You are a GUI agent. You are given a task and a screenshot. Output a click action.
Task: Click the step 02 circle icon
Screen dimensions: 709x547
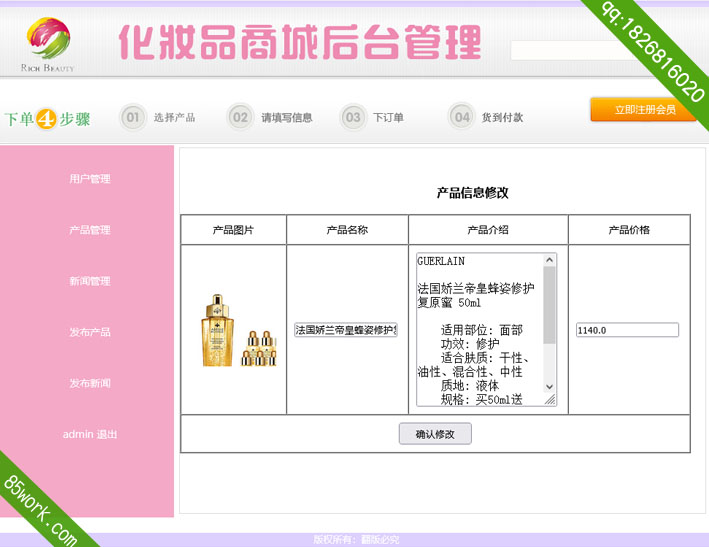(240, 118)
